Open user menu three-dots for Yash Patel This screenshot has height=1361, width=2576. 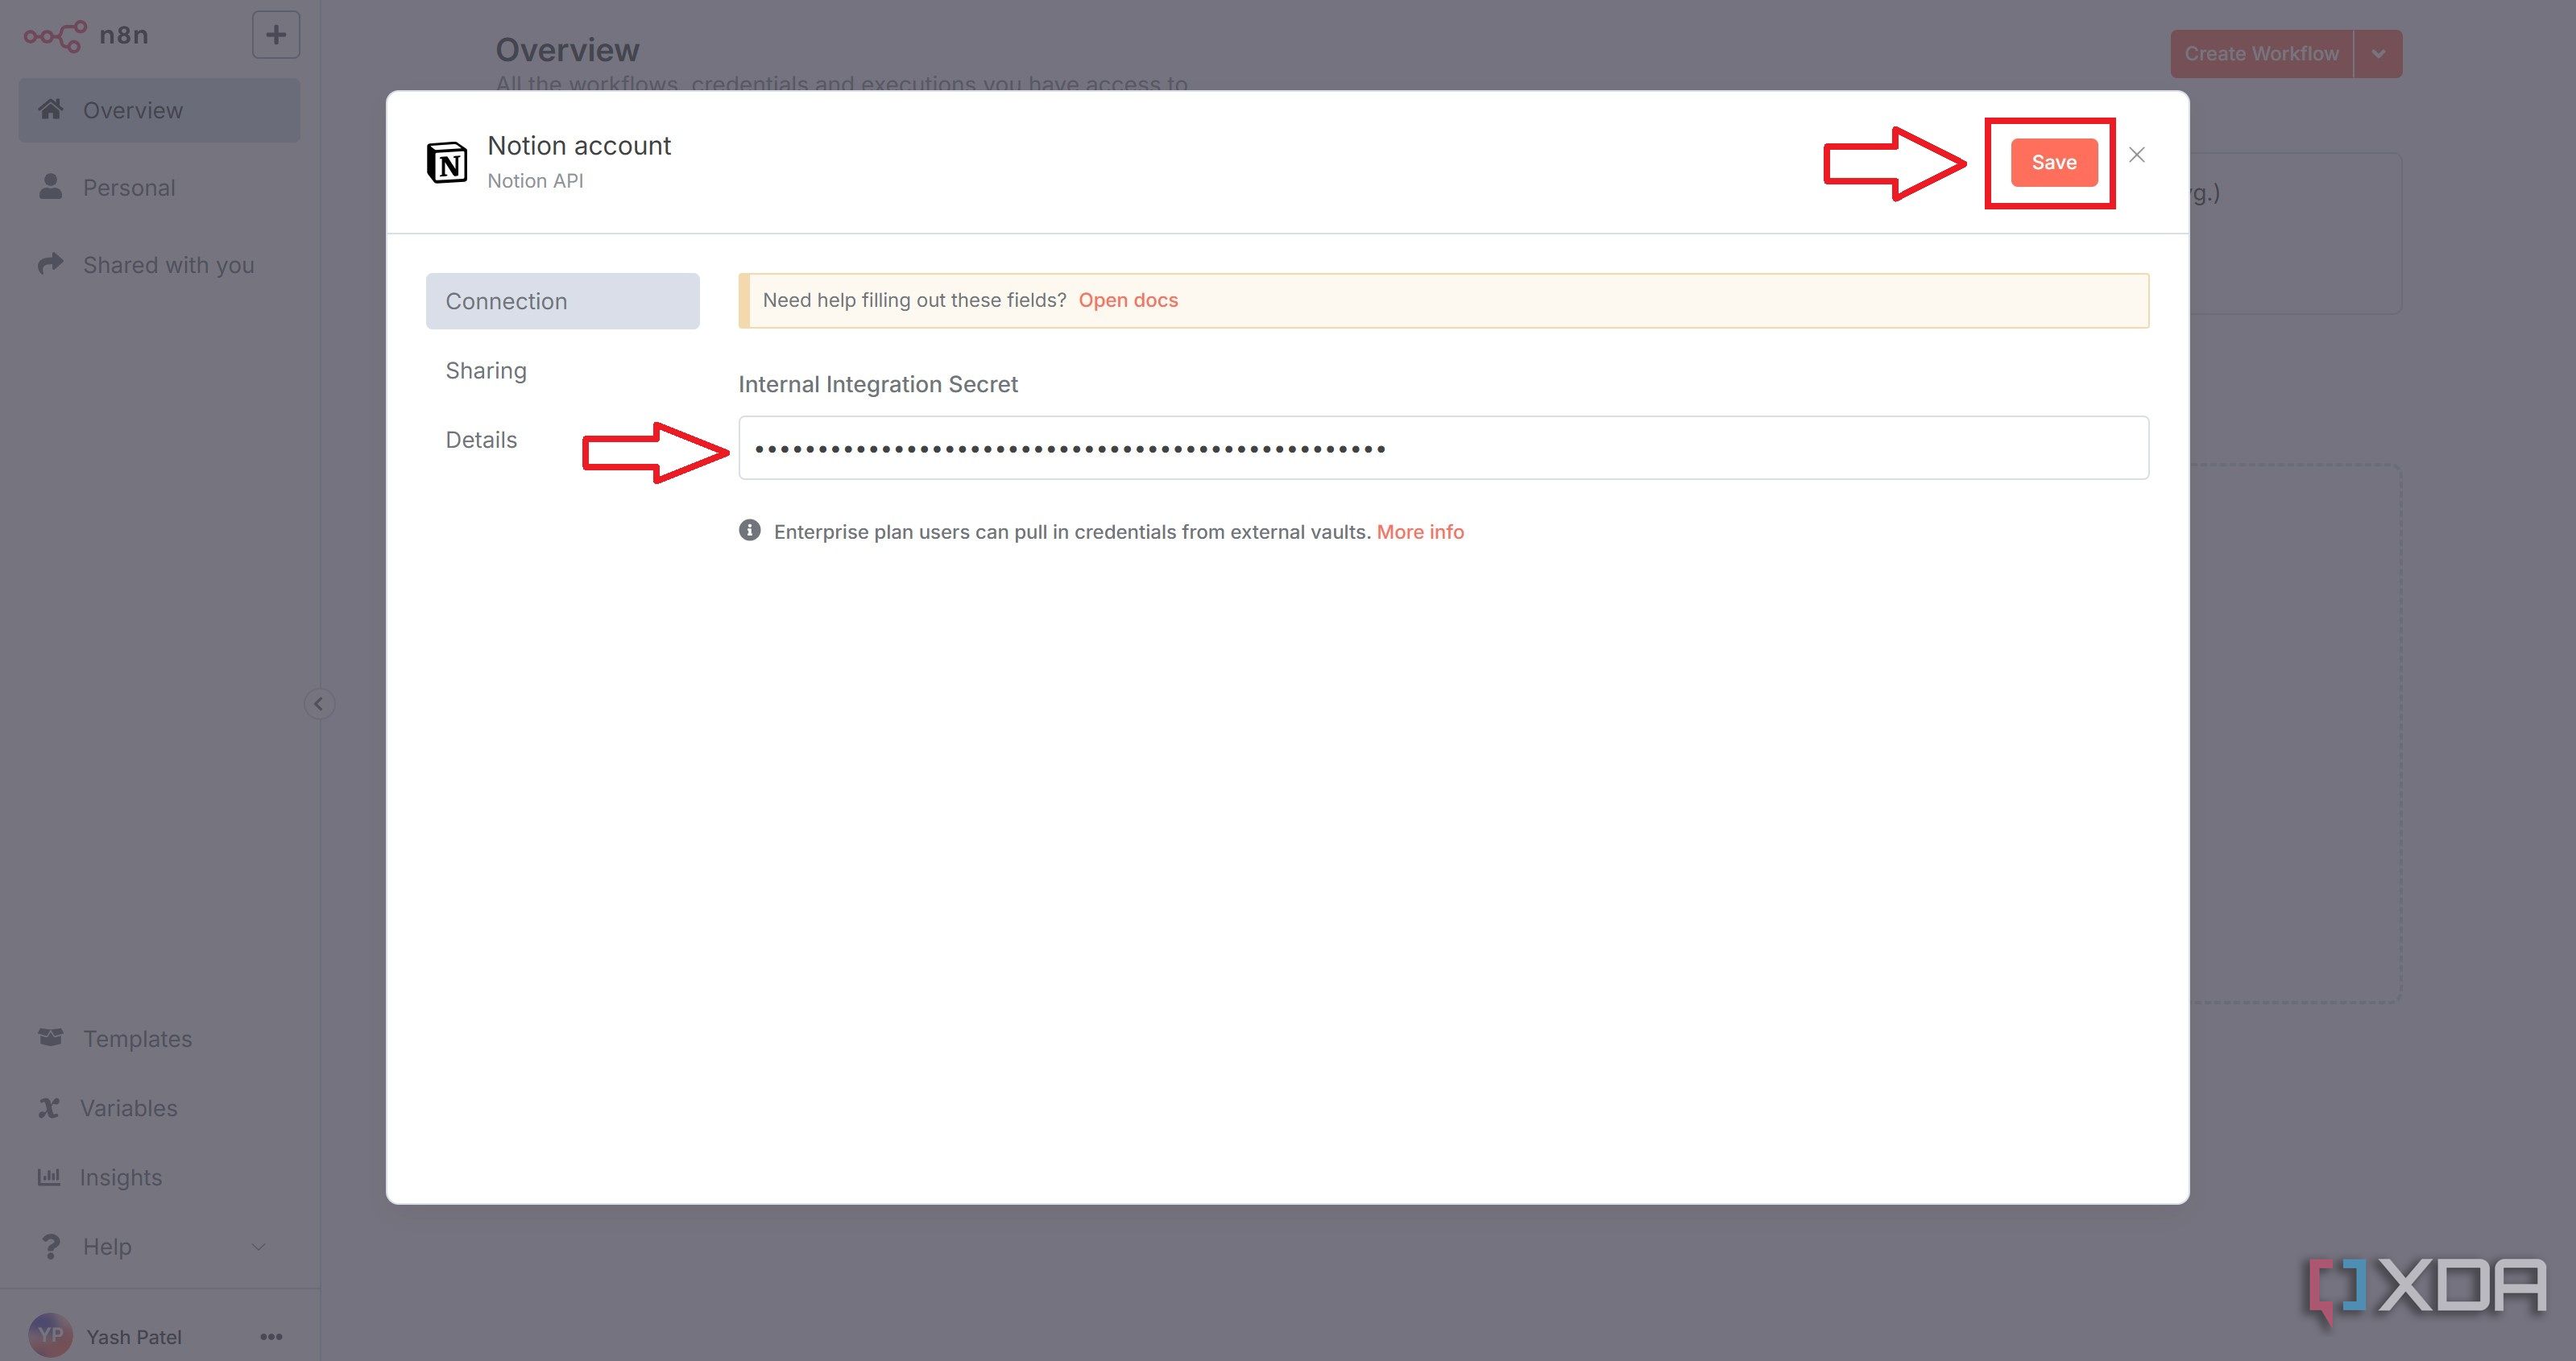pos(271,1336)
